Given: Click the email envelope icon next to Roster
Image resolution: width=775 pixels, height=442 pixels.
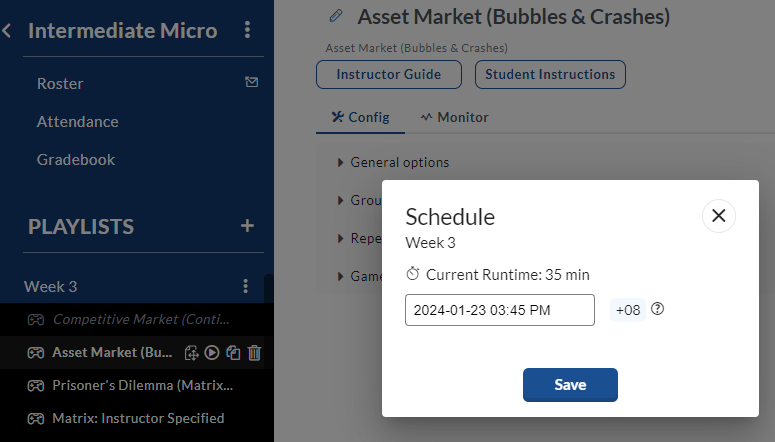Looking at the screenshot, I should tap(252, 82).
